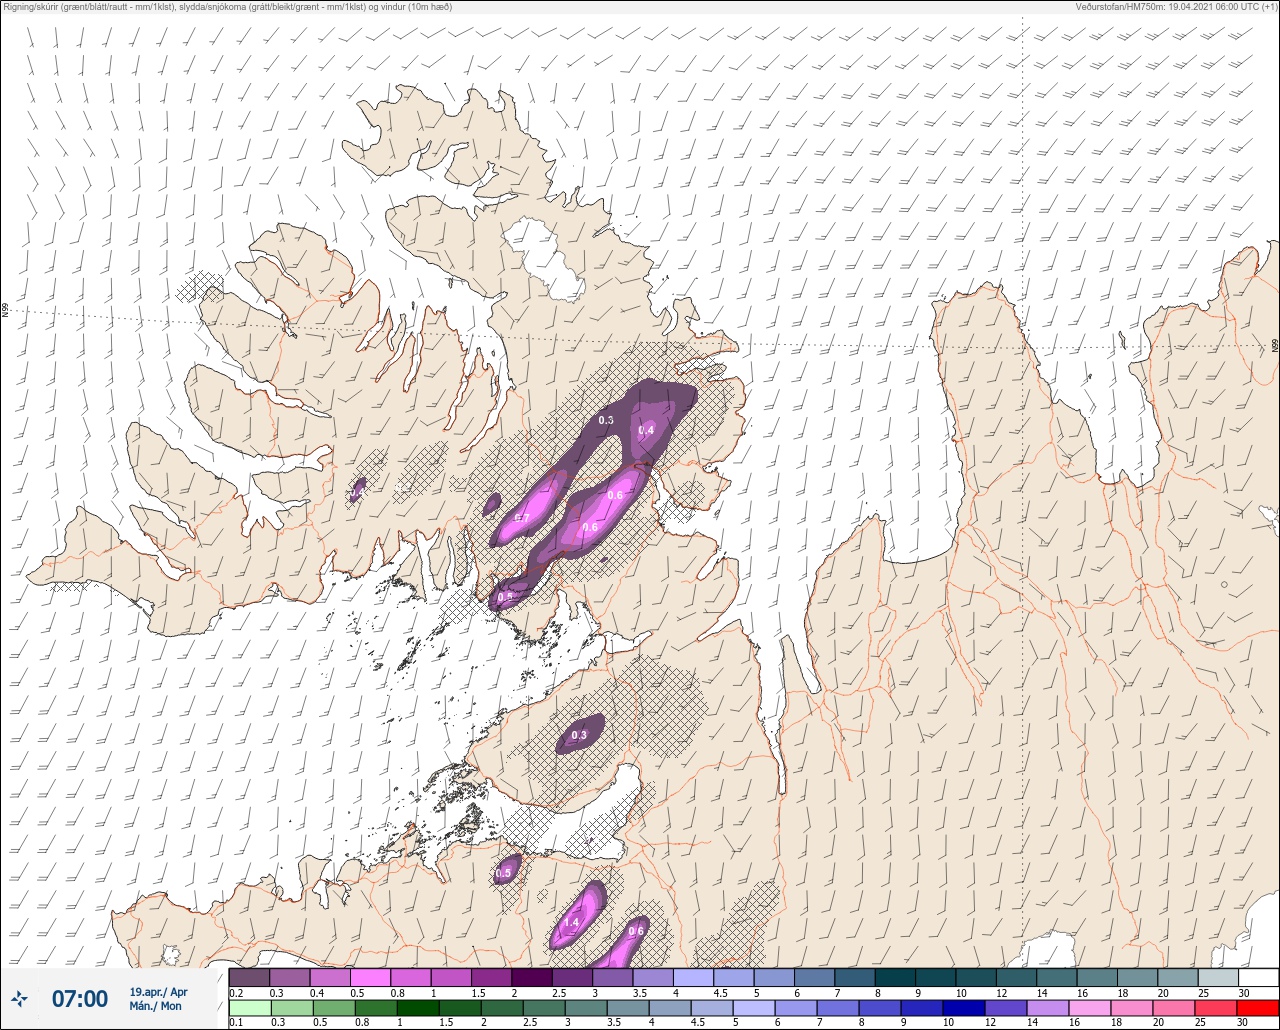Select upper legend swatch starting at 1.5
The width and height of the screenshot is (1280, 1030).
tap(491, 977)
